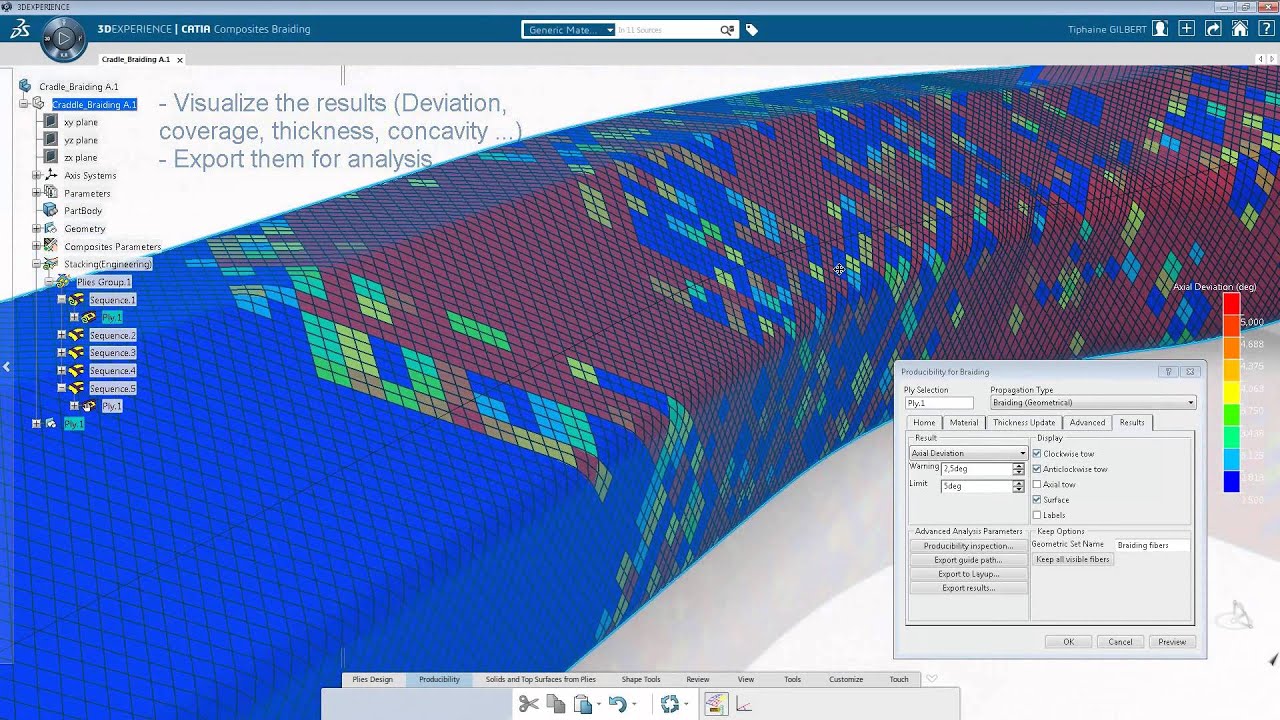Screen dimensions: 1280x720
Task: Click the Paste clipboard icon
Action: 584,704
